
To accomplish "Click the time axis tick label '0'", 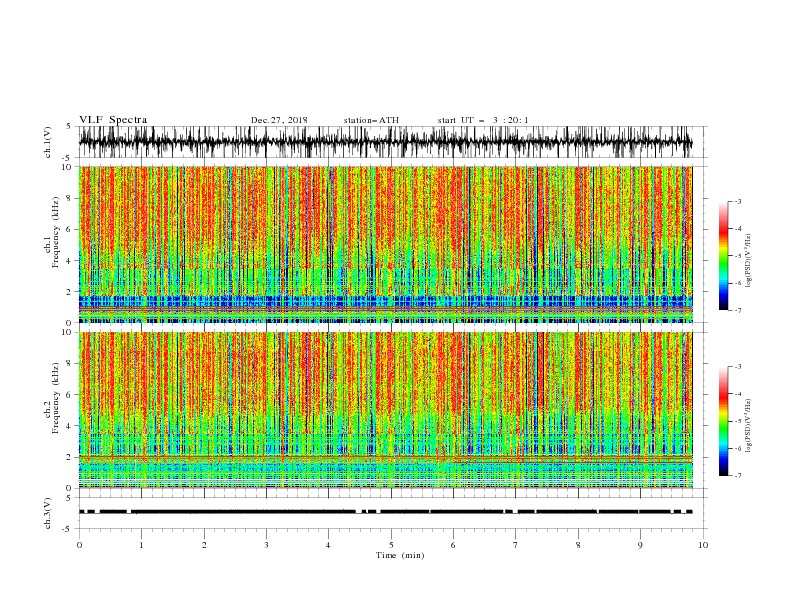I will 79,545.
